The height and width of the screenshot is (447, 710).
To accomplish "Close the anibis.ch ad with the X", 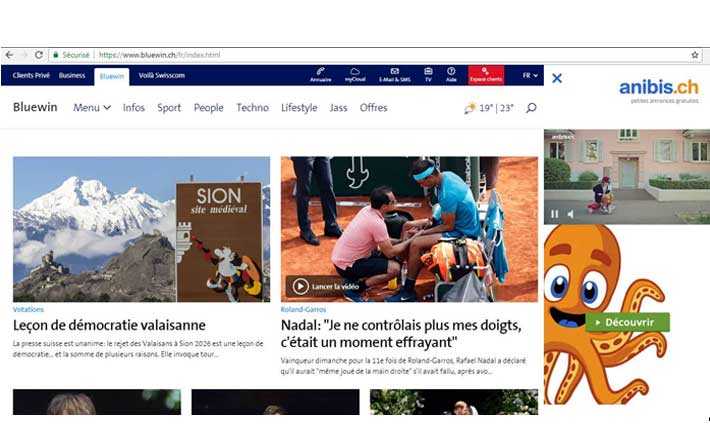I will pyautogui.click(x=557, y=78).
